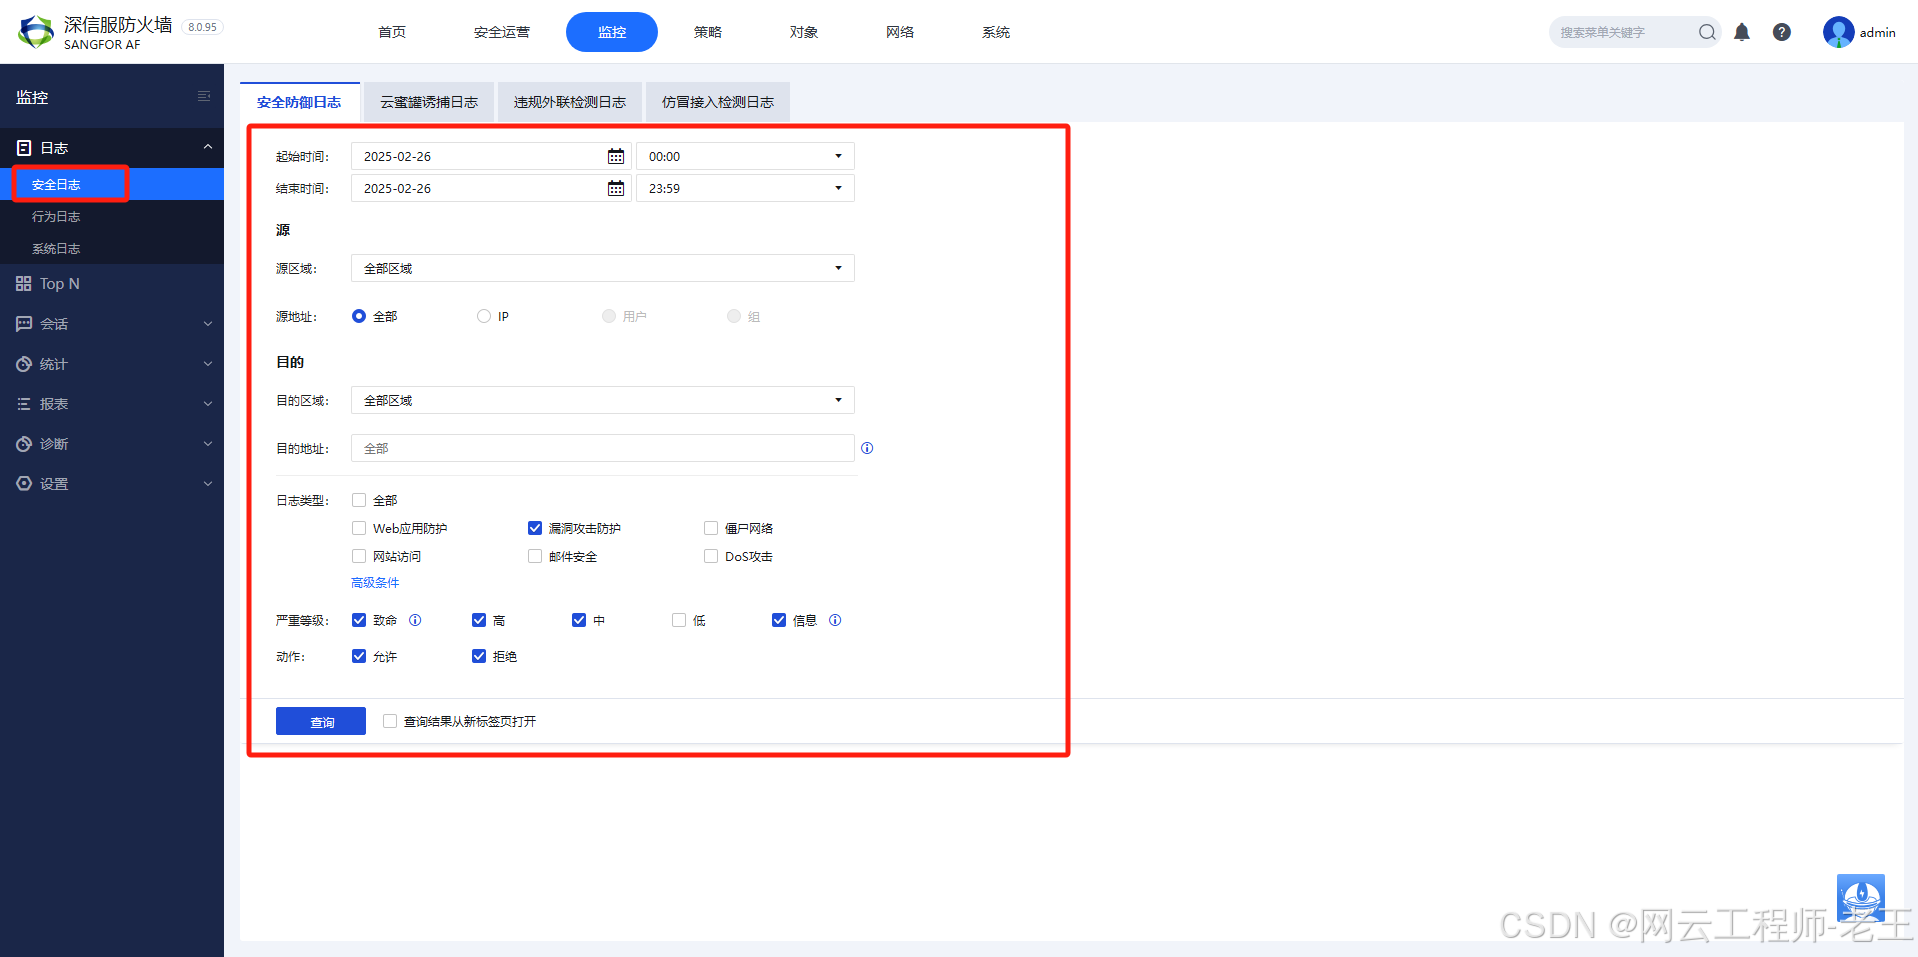Open the 目的区域 dropdown

[x=603, y=400]
